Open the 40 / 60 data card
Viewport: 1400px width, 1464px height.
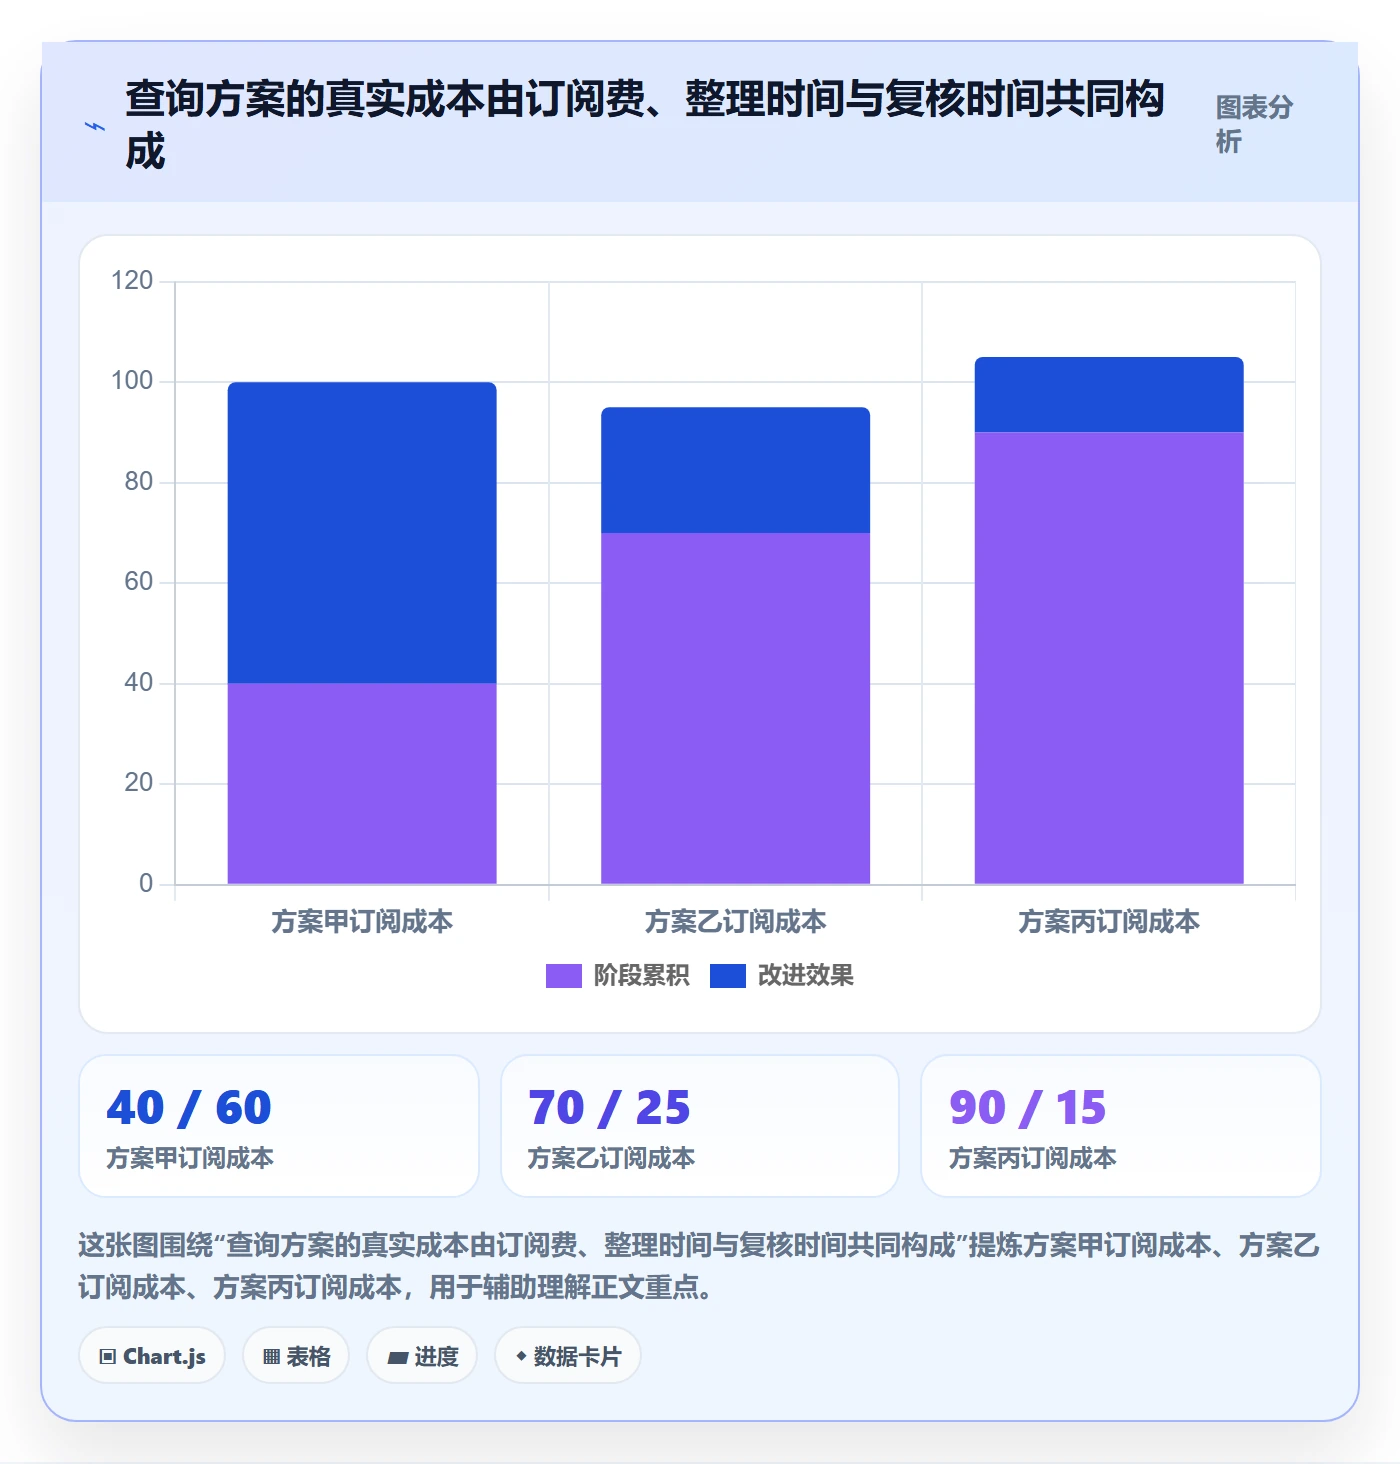click(279, 1126)
